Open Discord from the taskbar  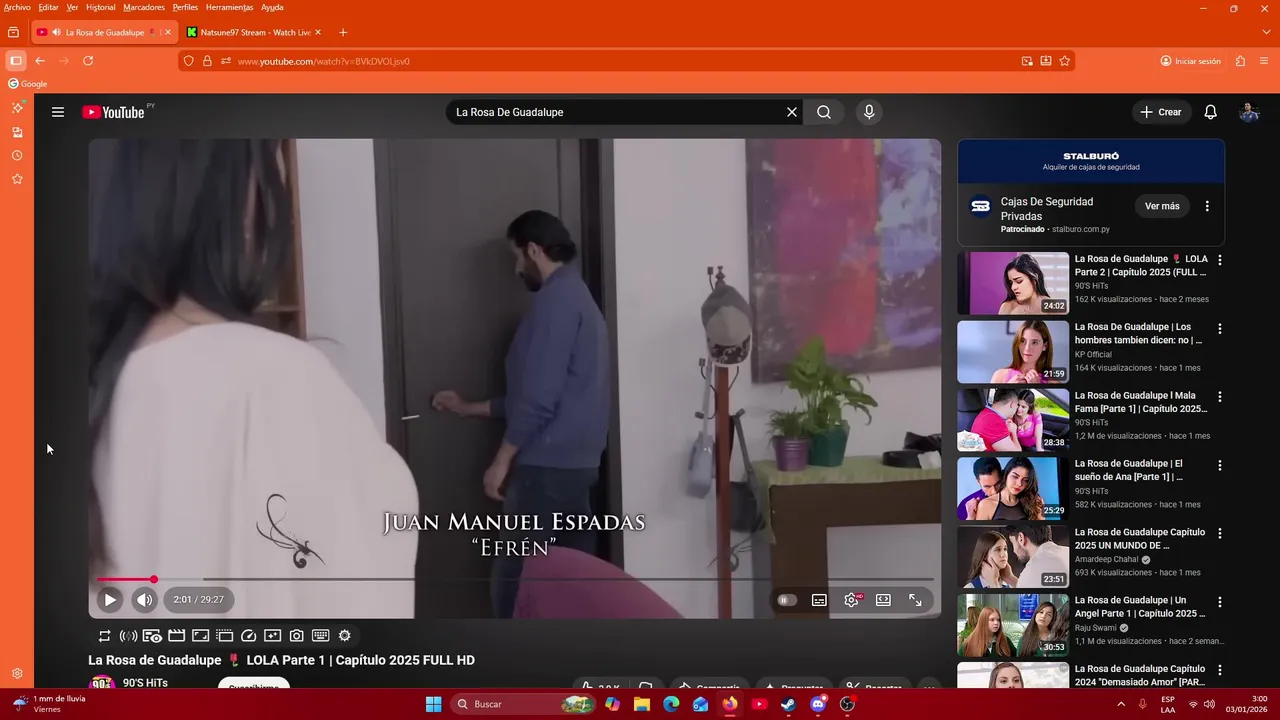pos(818,704)
